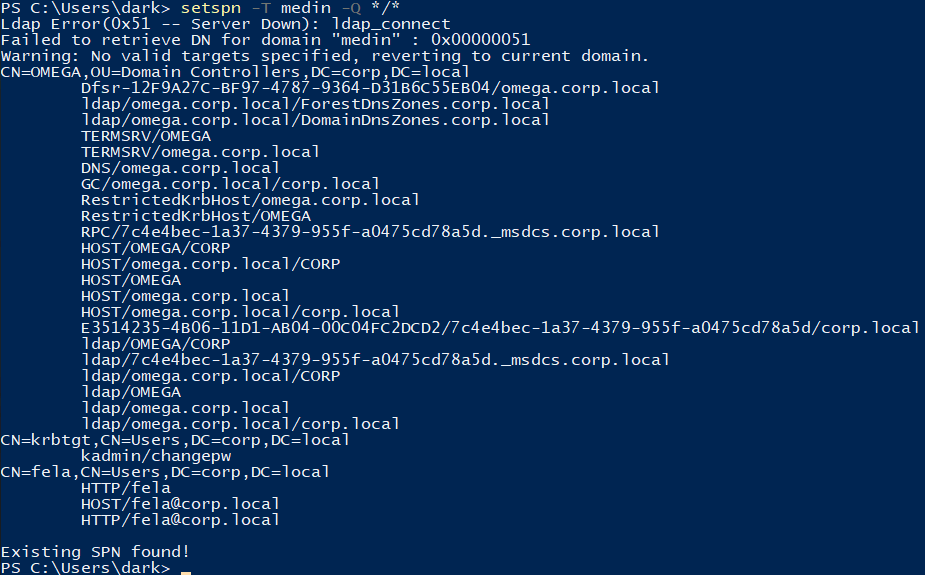Click the E3514235-4B06-11D1 SPN line
Viewport: 925px width, 575px height.
click(x=500, y=328)
